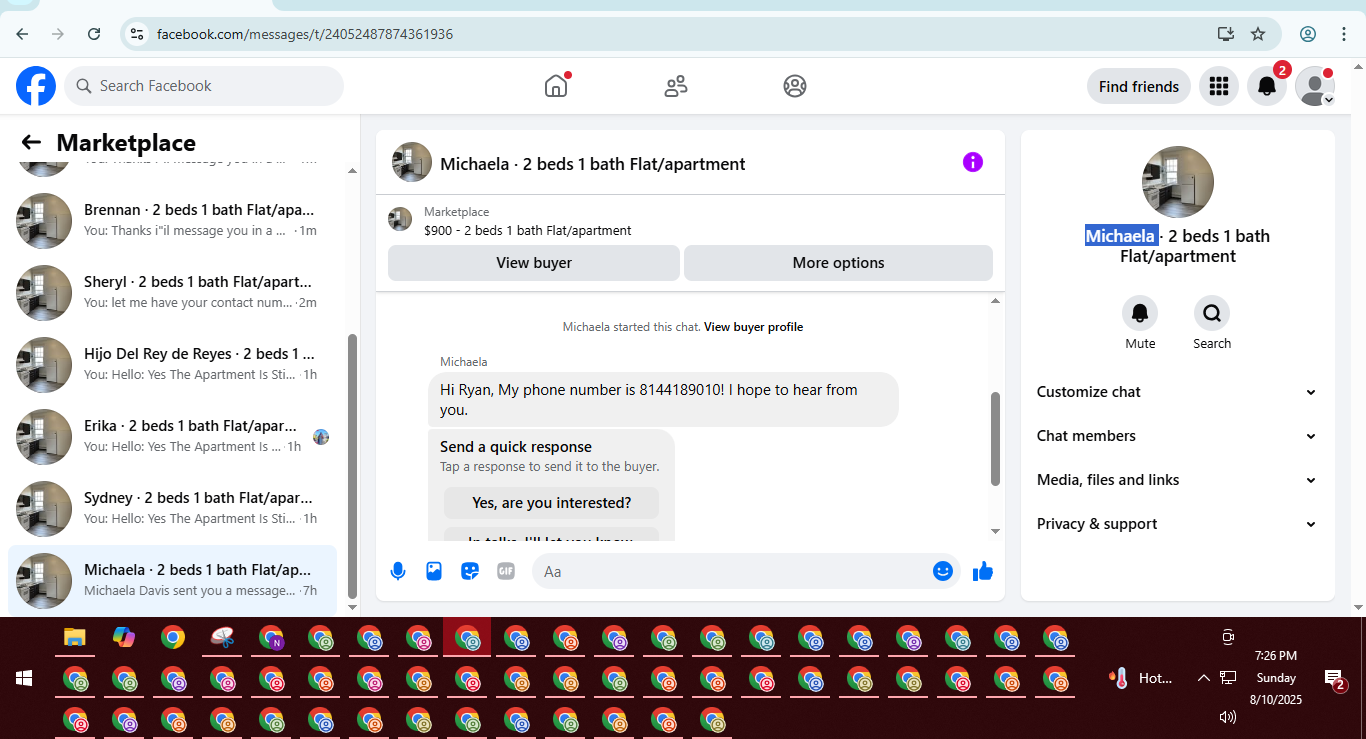
Task: Reload the page
Action: tap(94, 34)
